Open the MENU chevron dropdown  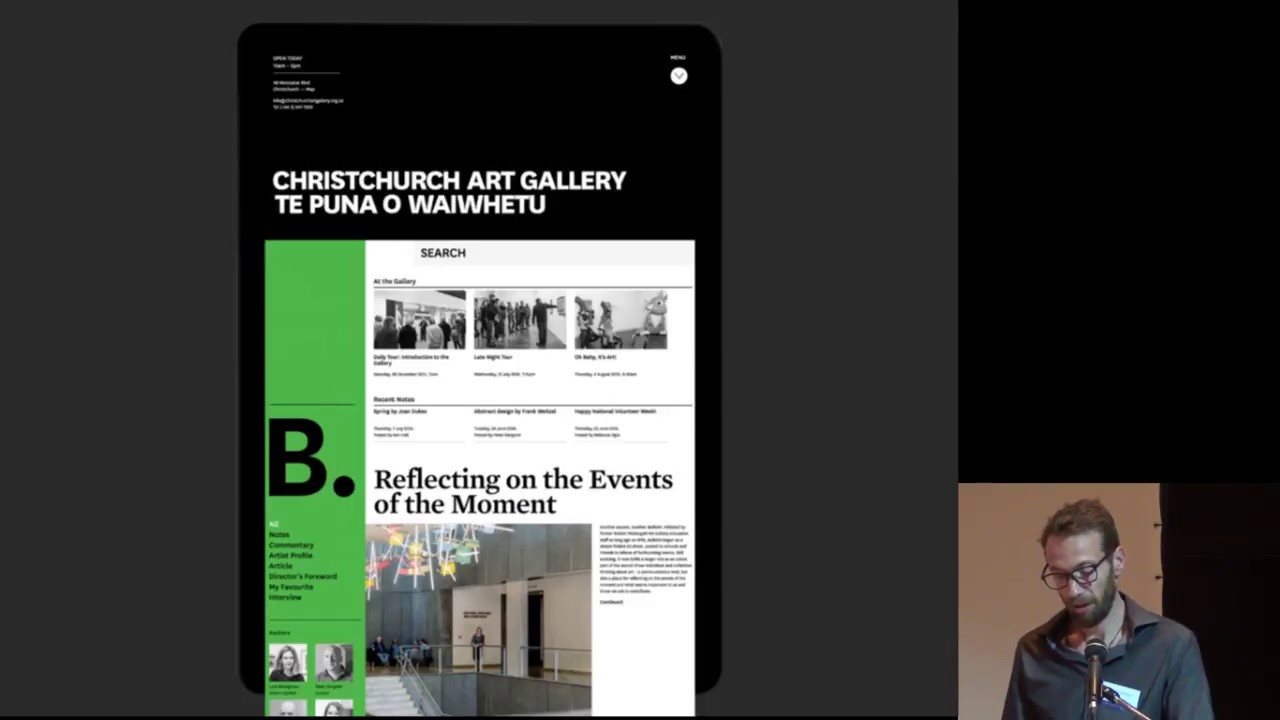(679, 76)
